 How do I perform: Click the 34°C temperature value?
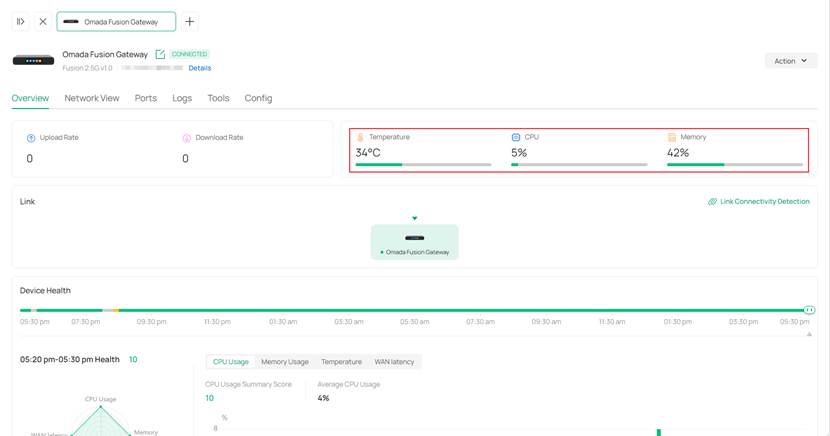coord(368,153)
